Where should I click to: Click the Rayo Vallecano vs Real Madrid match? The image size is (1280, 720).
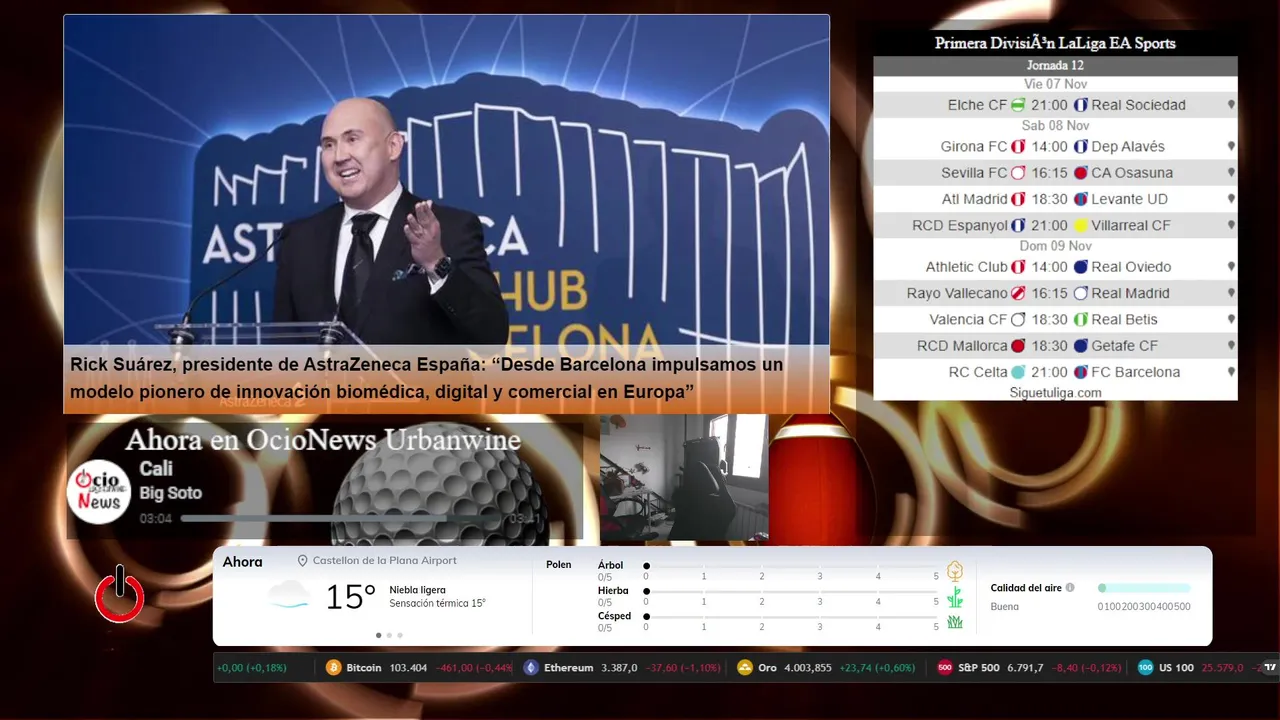pos(1055,294)
